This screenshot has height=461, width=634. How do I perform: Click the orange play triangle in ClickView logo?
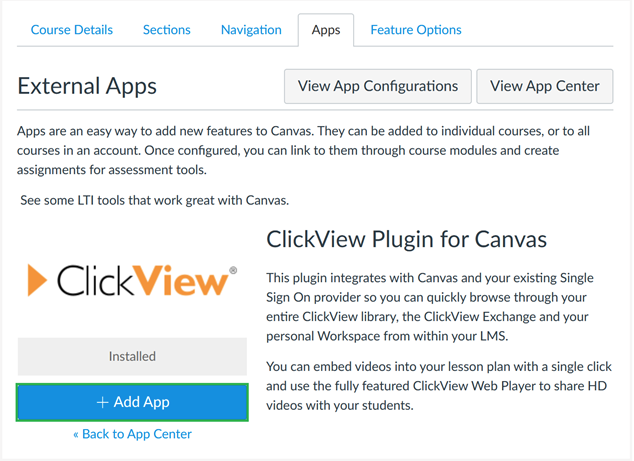point(36,280)
